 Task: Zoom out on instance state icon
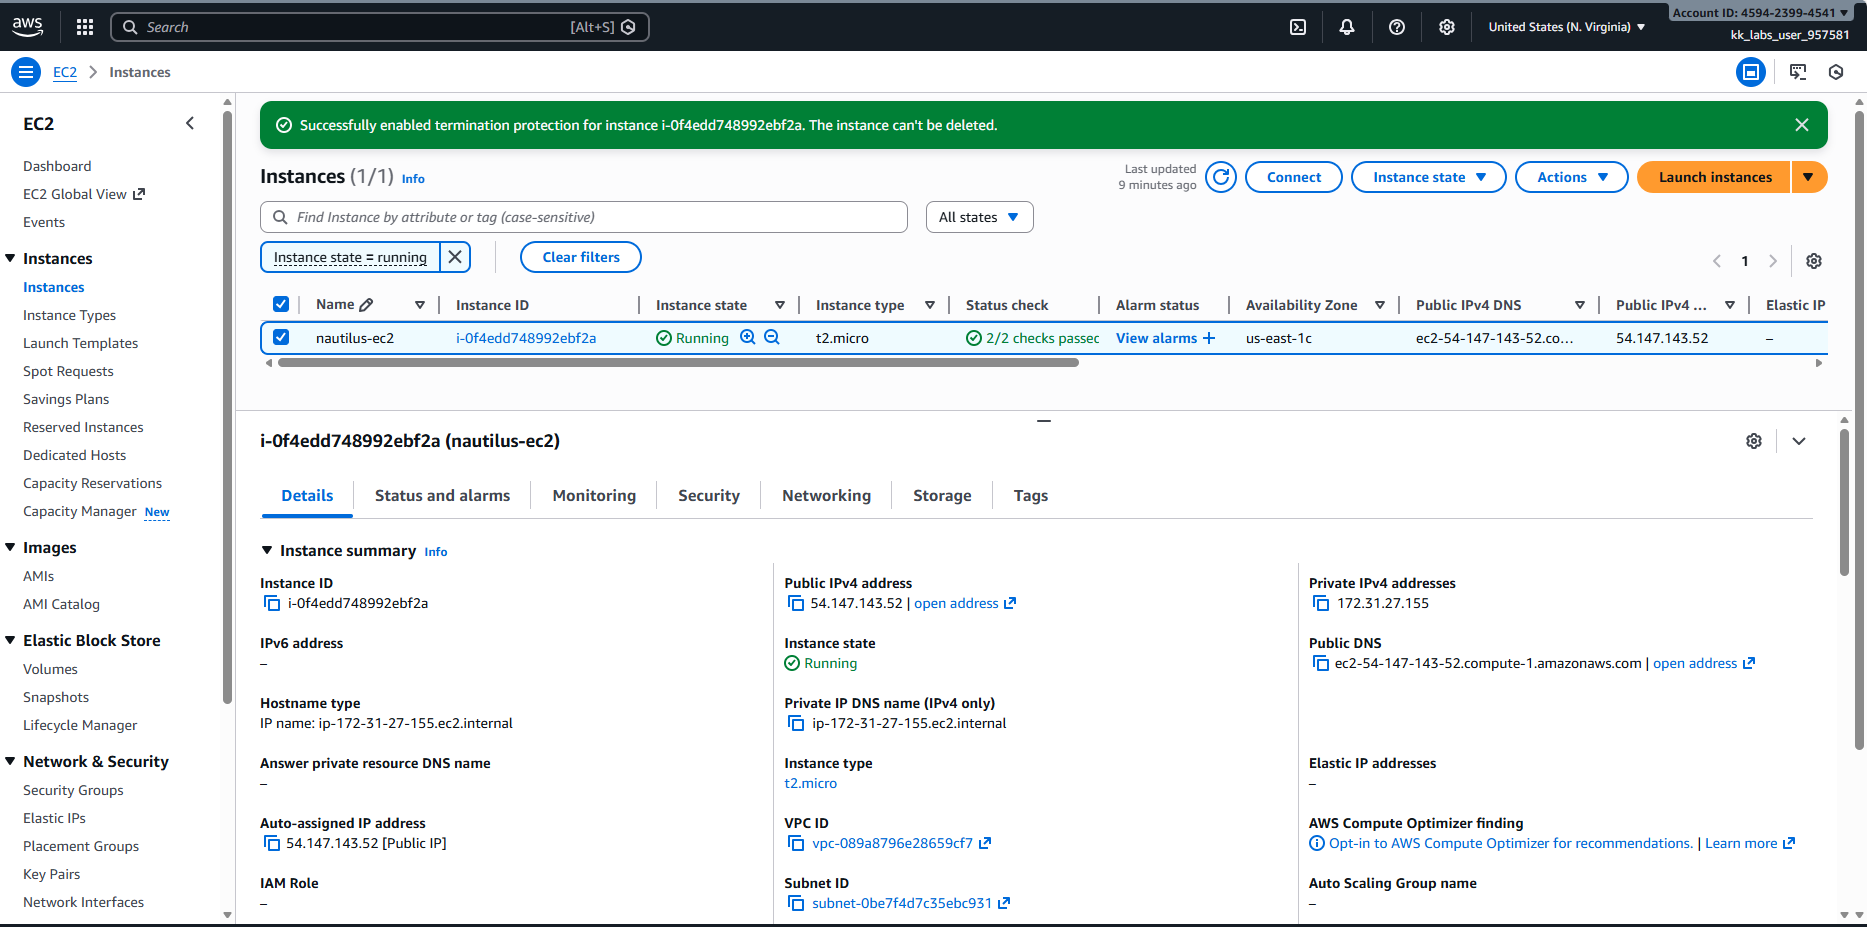(x=772, y=338)
